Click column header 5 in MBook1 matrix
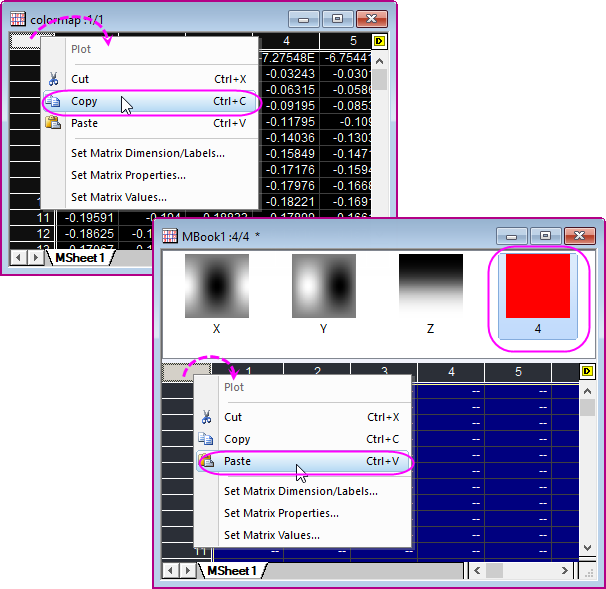The image size is (606, 589). point(518,372)
